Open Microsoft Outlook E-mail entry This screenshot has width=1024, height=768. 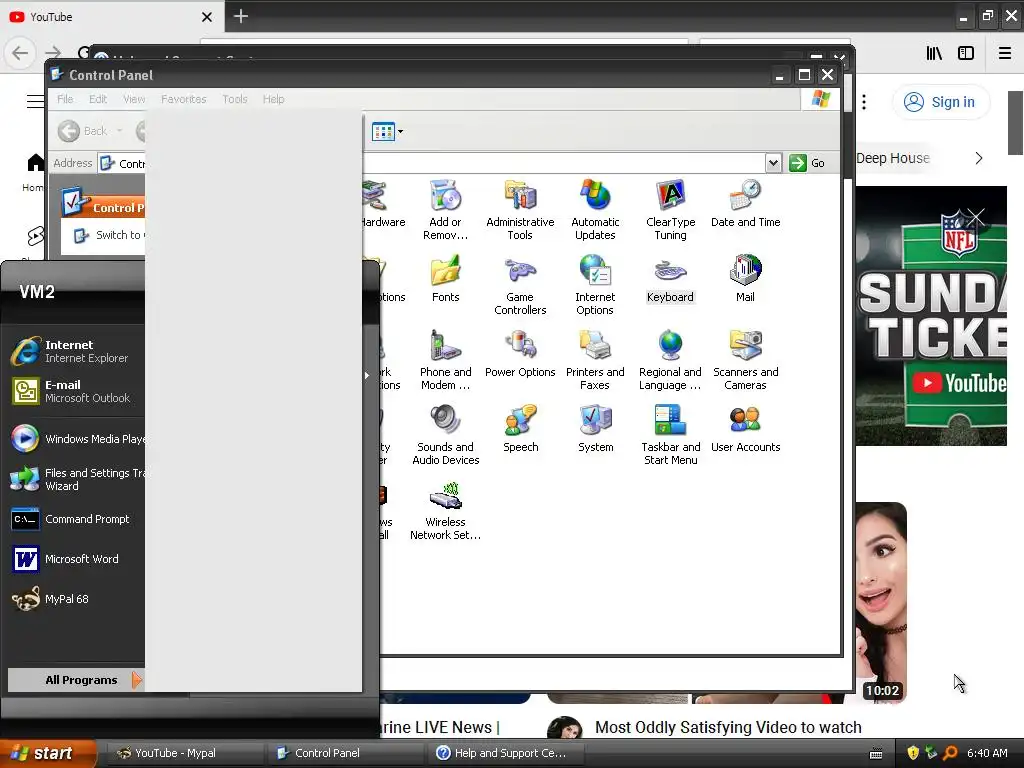76,391
